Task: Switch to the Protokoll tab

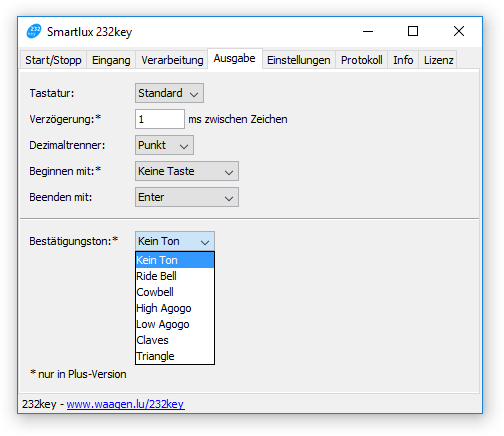Action: click(x=361, y=60)
